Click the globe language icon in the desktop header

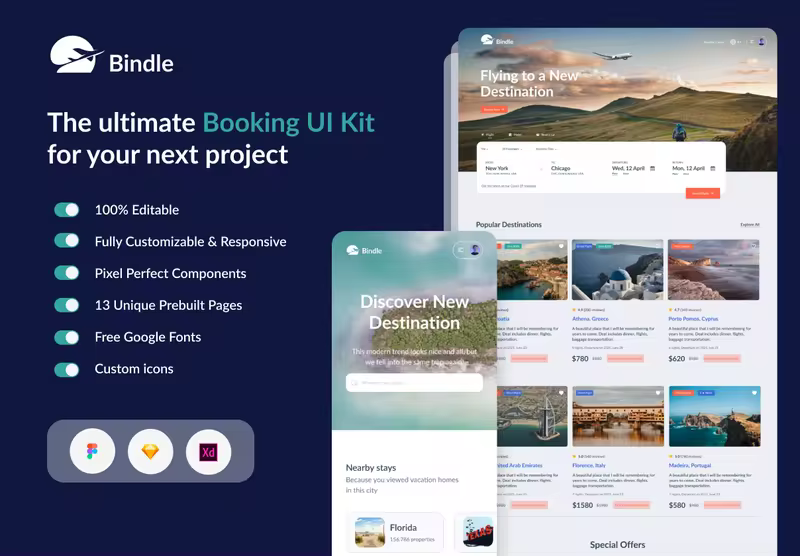pos(733,42)
